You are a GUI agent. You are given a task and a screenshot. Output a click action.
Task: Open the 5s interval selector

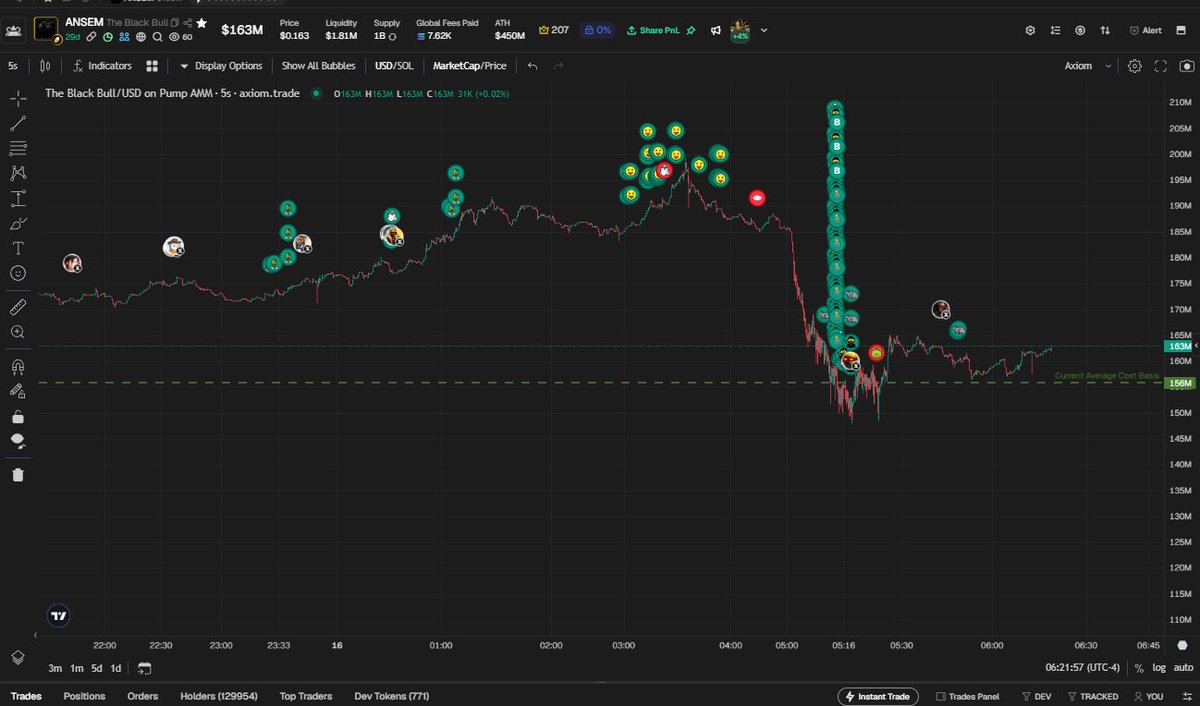(13, 66)
